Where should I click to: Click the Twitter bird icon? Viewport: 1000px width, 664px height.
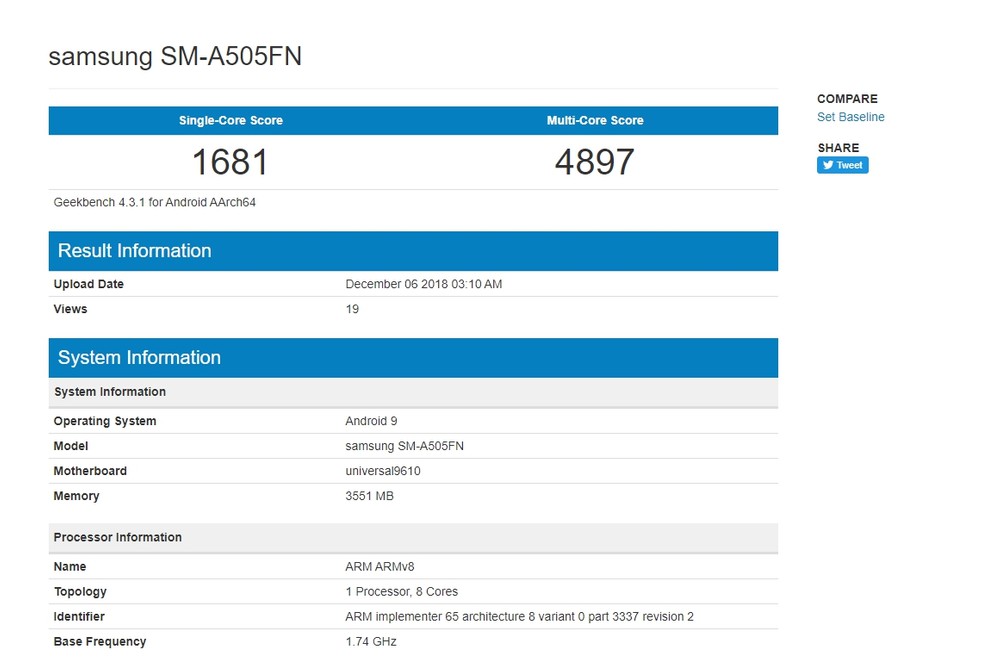828,165
